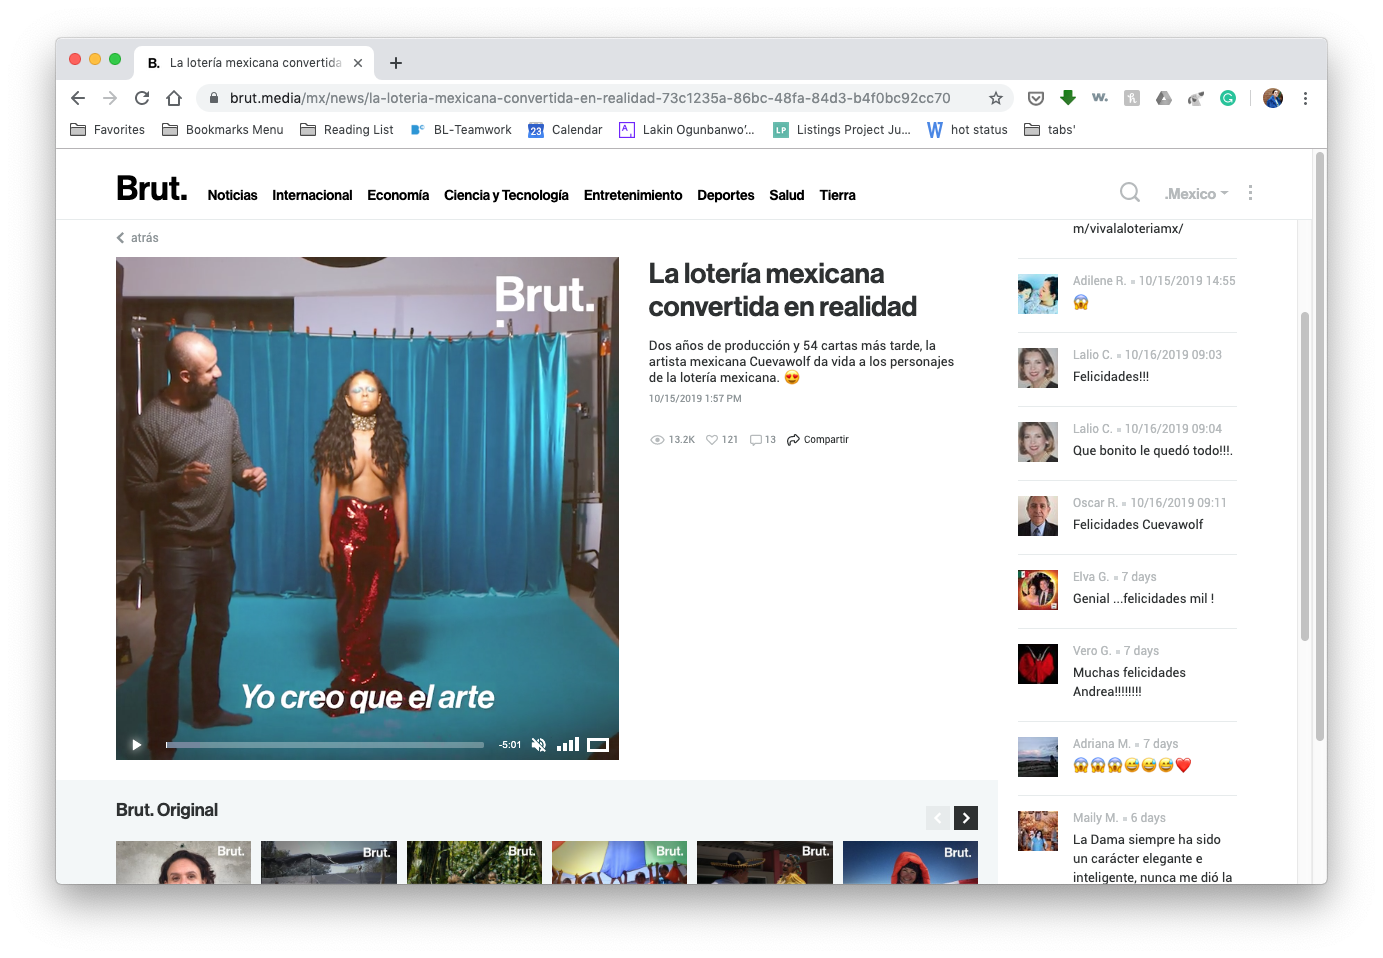The width and height of the screenshot is (1383, 958).
Task: Open the Deportes section
Action: click(x=726, y=195)
